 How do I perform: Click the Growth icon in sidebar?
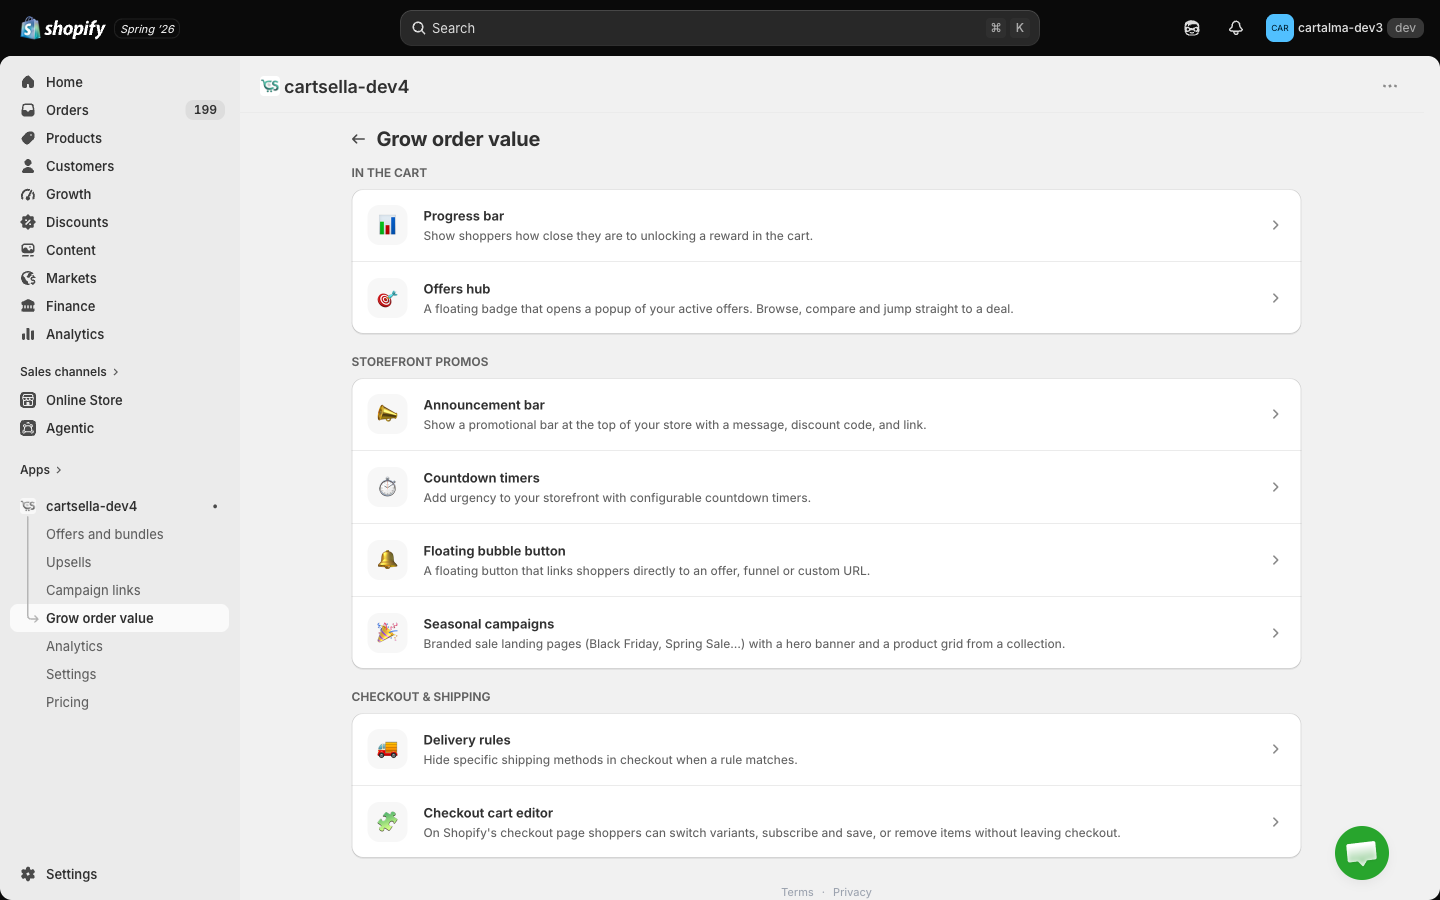pos(28,194)
